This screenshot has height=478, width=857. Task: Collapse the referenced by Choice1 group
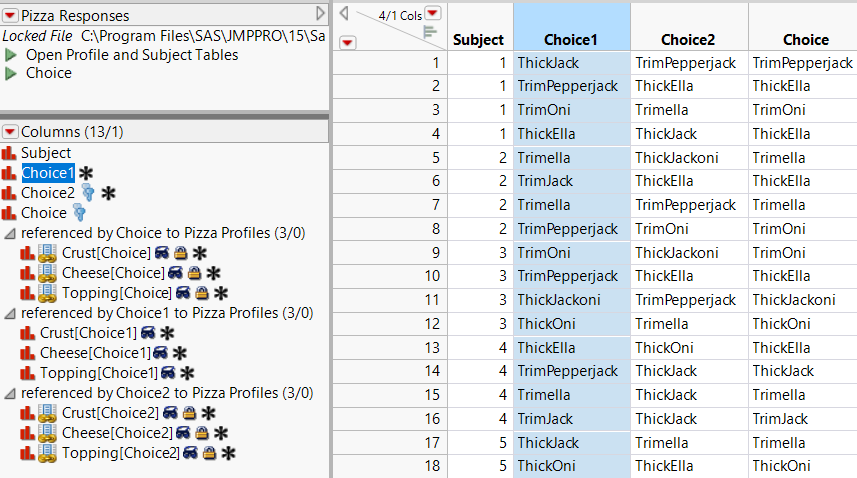coord(10,314)
